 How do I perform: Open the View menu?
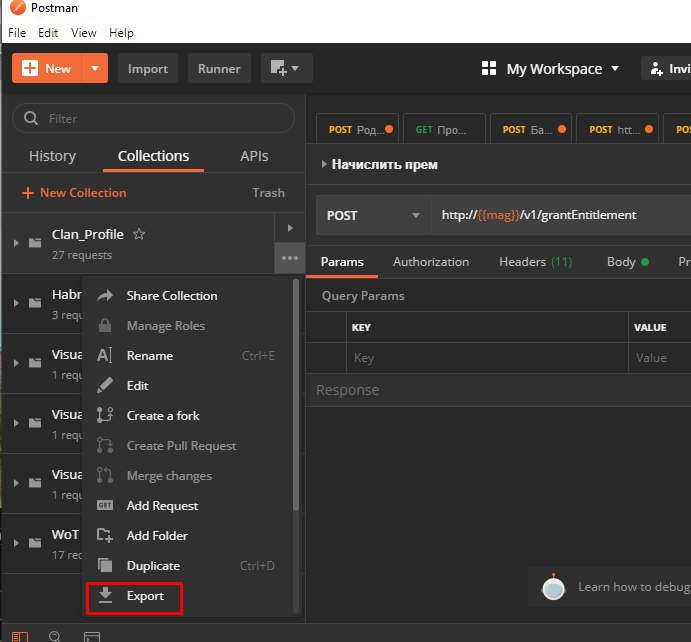83,33
